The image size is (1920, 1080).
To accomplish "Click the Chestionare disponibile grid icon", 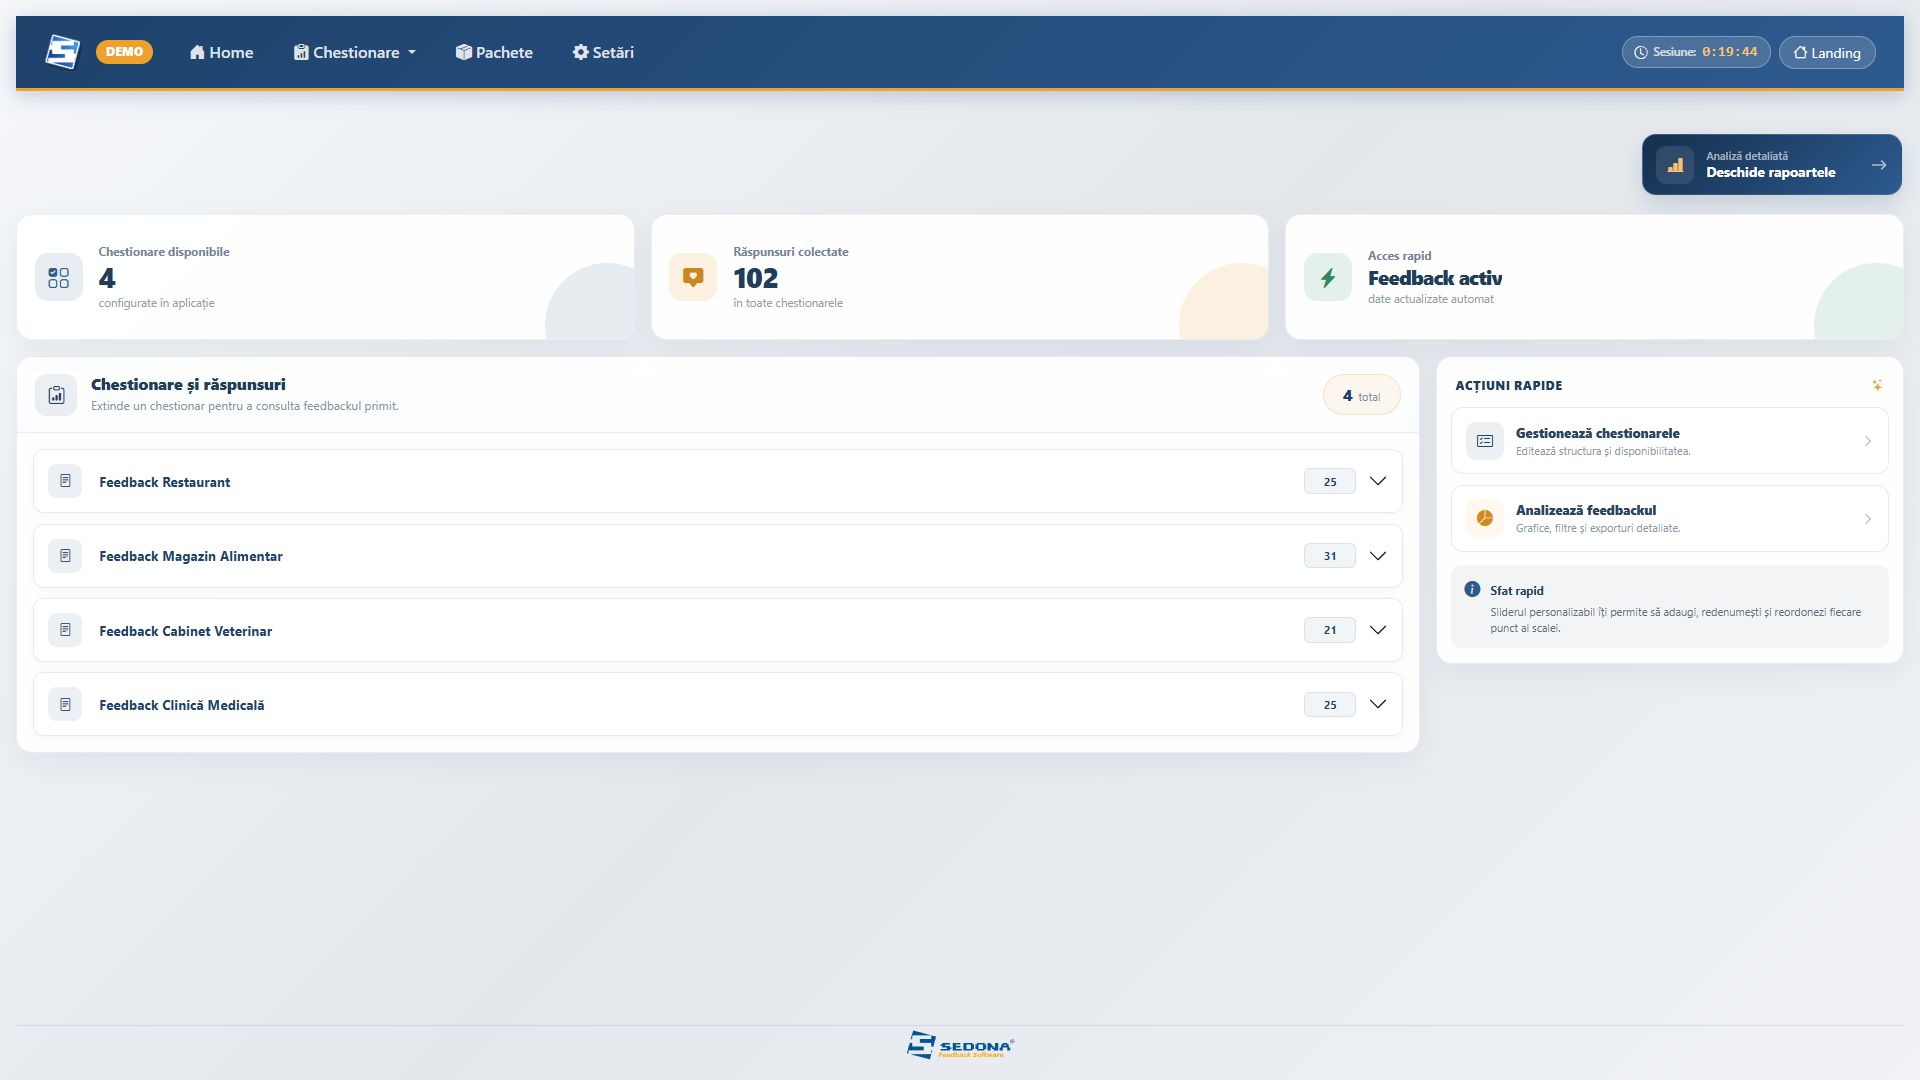I will click(59, 277).
